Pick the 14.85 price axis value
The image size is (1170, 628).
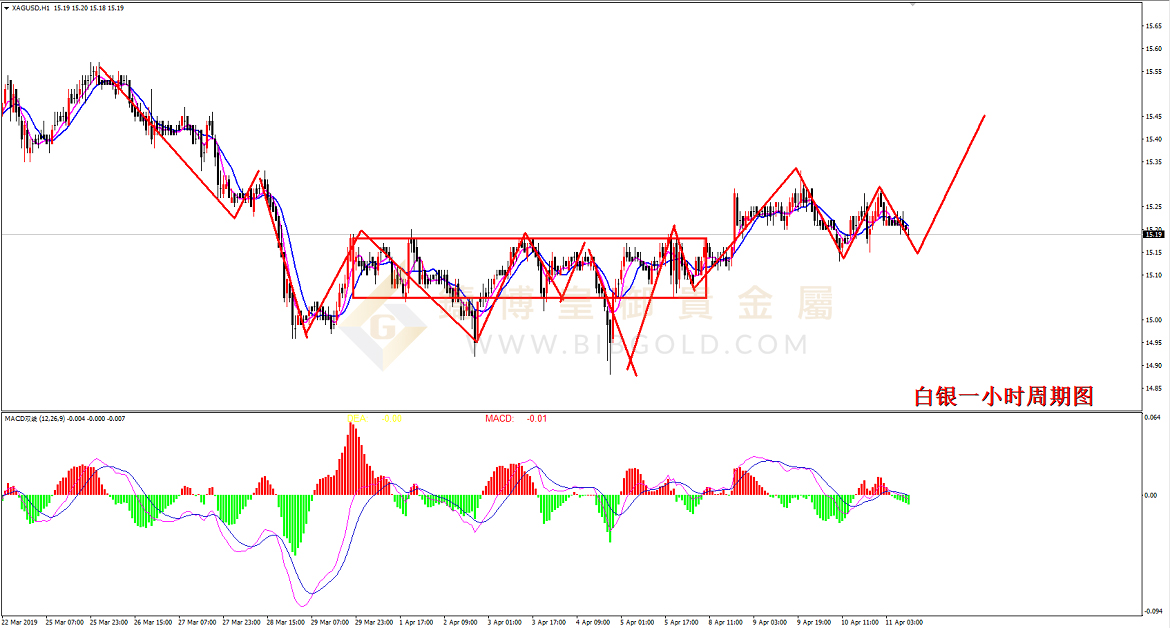(1154, 388)
